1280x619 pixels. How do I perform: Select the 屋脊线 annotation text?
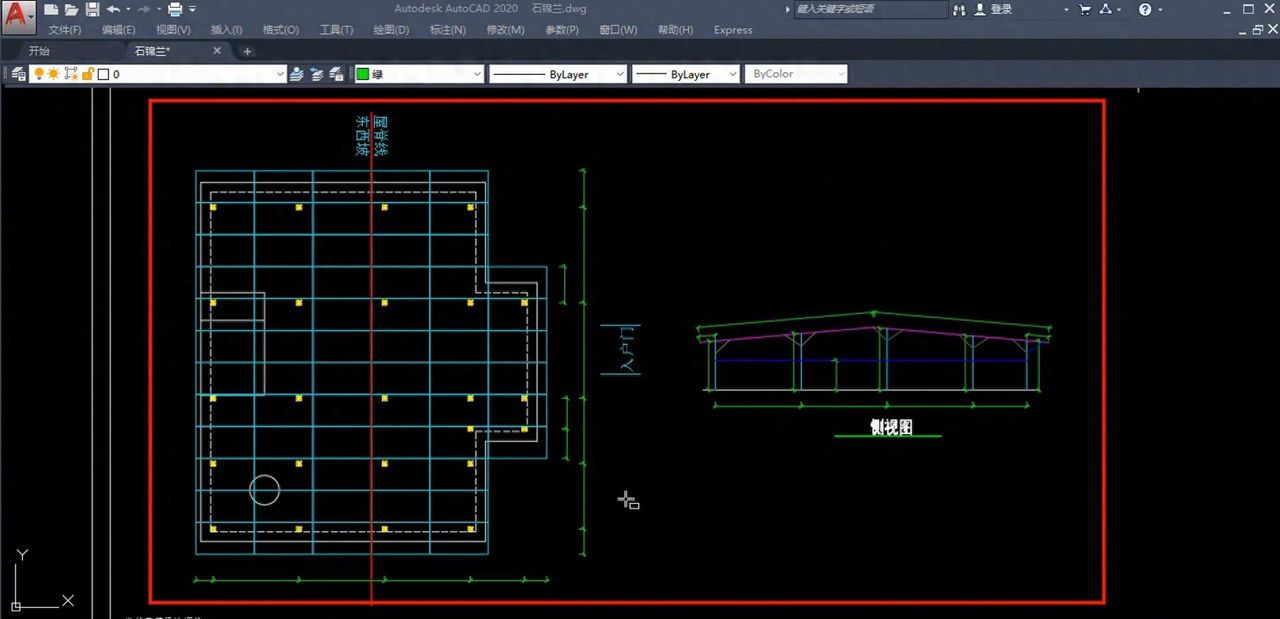pos(380,137)
